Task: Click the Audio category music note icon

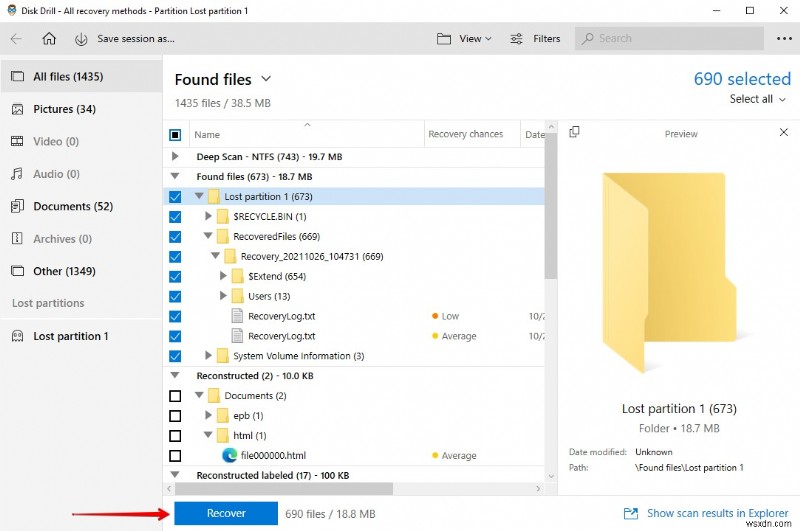Action: point(17,174)
